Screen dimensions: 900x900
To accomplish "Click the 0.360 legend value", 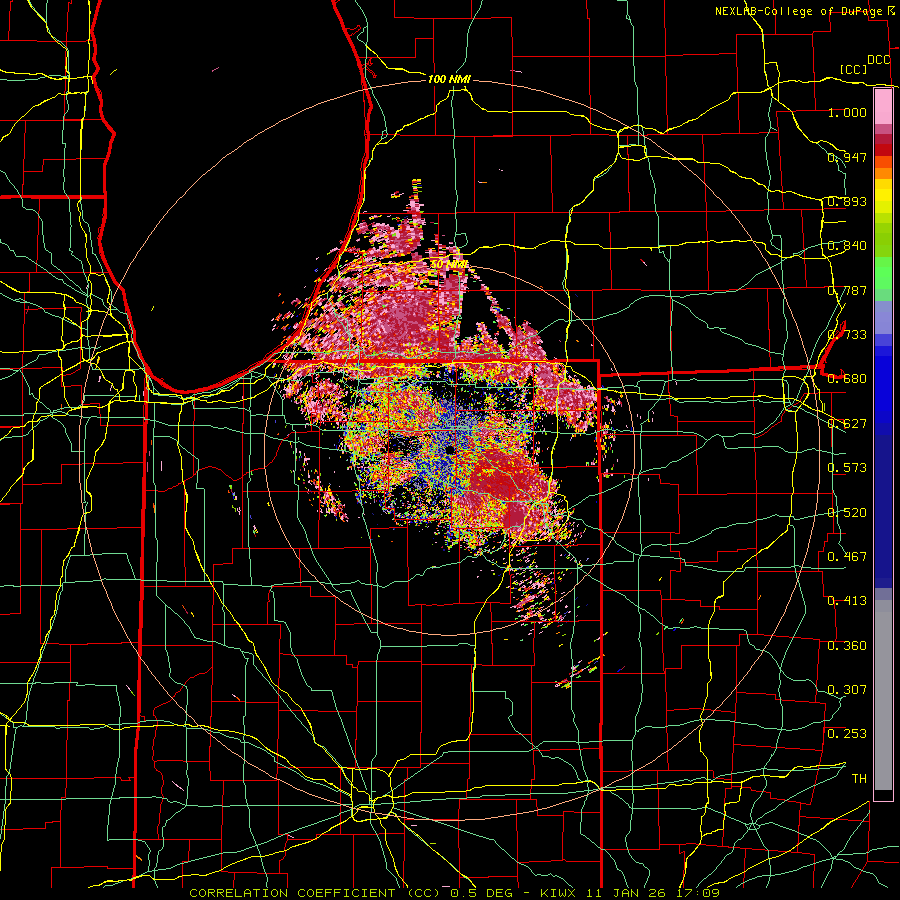I will (847, 646).
